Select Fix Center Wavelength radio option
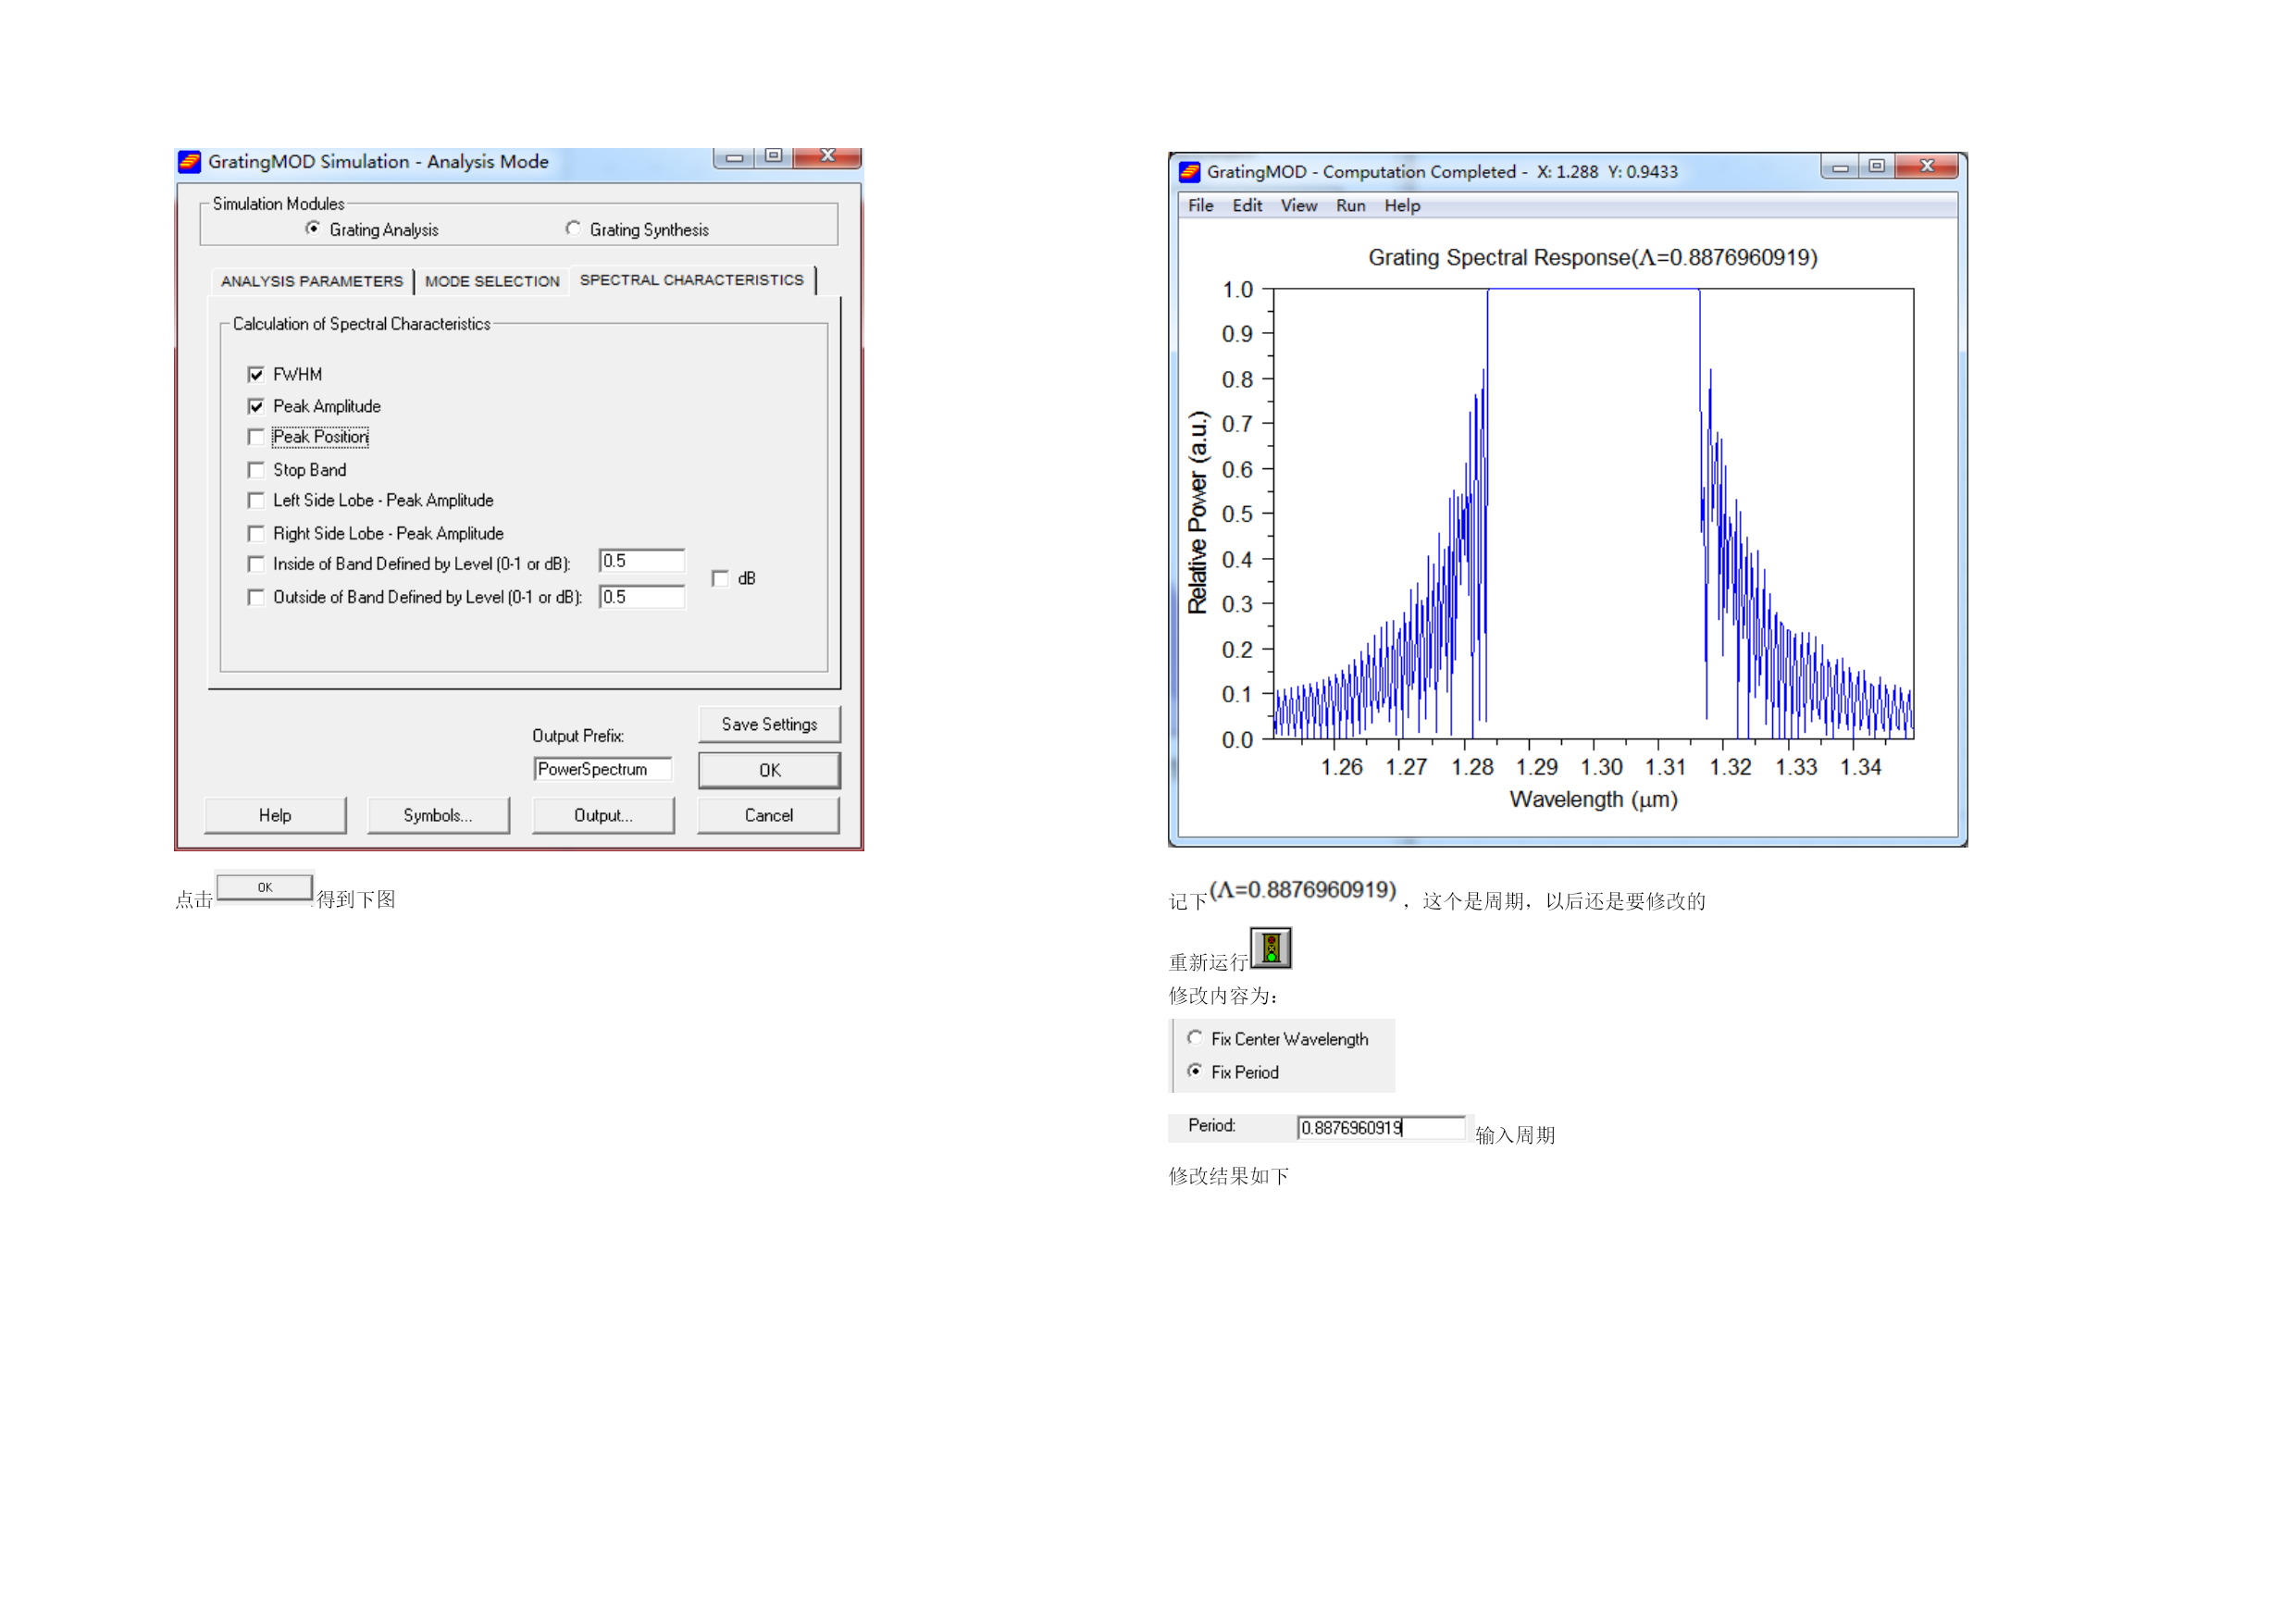The image size is (2296, 1623). coord(1195,1038)
